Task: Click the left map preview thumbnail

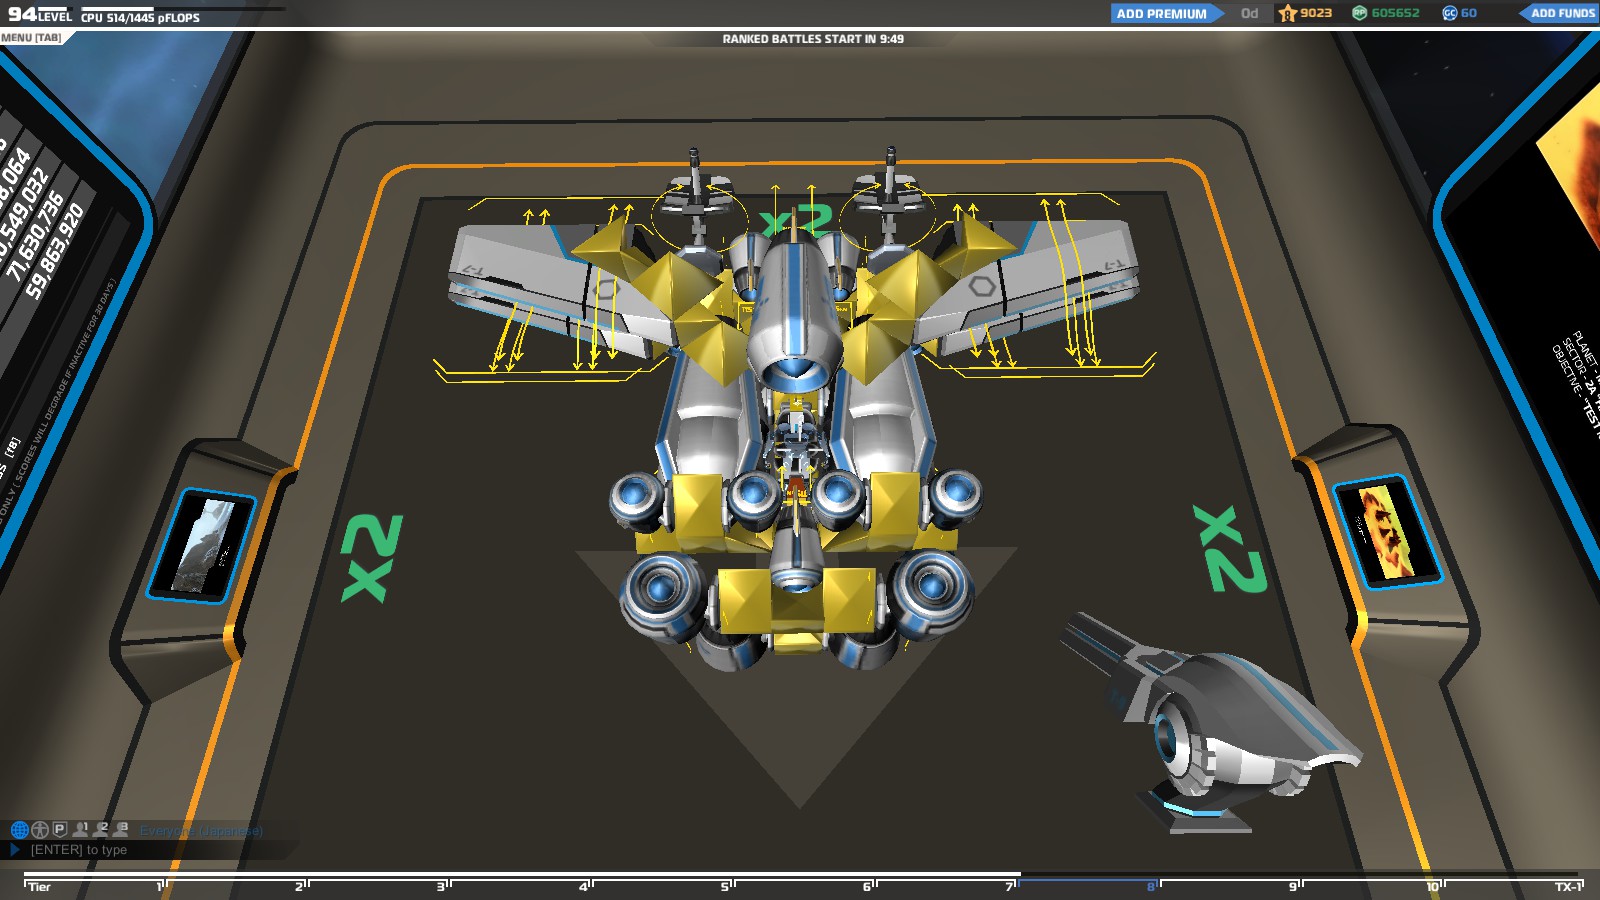Action: point(204,546)
